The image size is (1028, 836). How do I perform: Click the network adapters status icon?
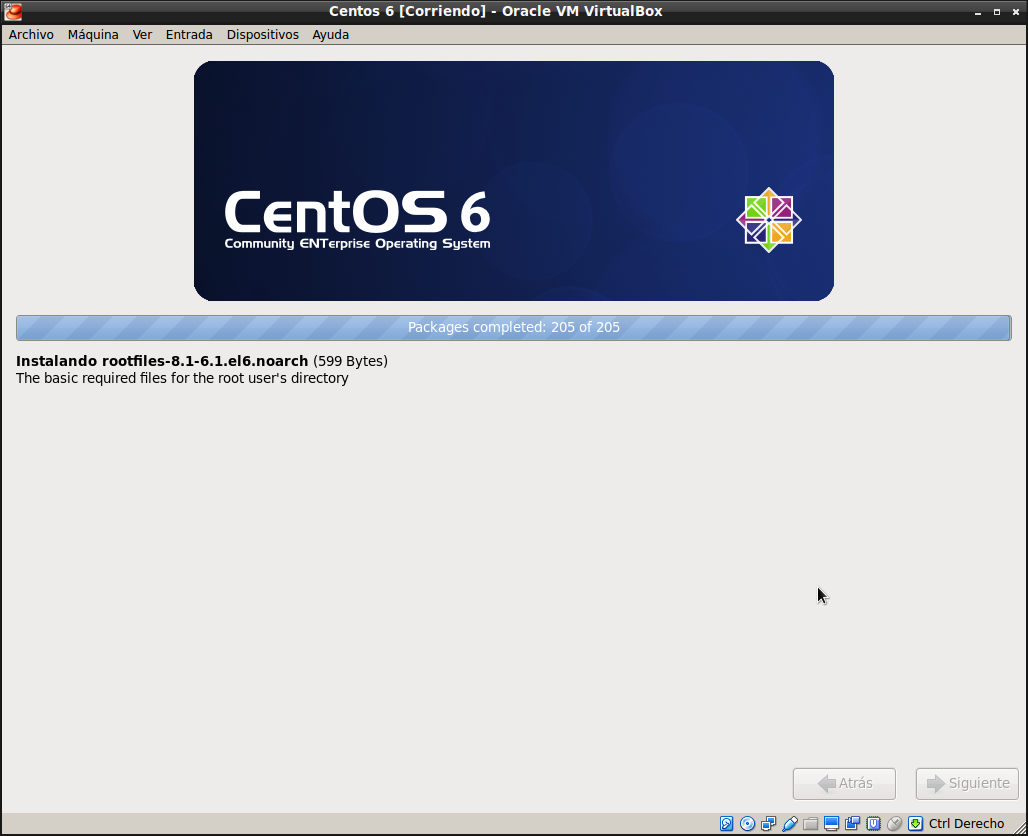[768, 824]
